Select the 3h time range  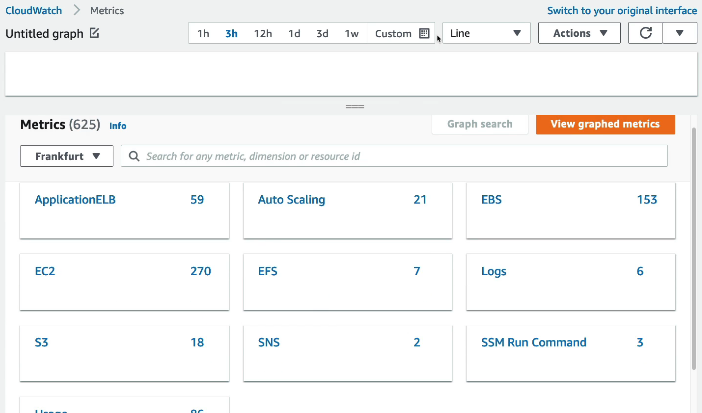(231, 34)
